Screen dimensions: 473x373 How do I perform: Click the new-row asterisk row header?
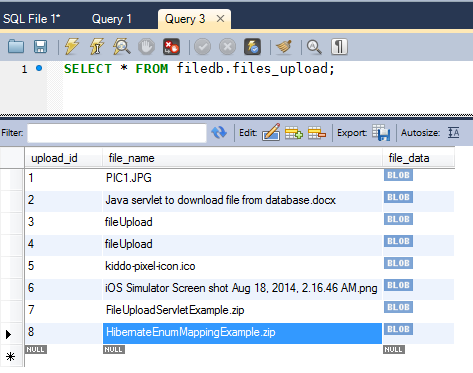tap(11, 357)
